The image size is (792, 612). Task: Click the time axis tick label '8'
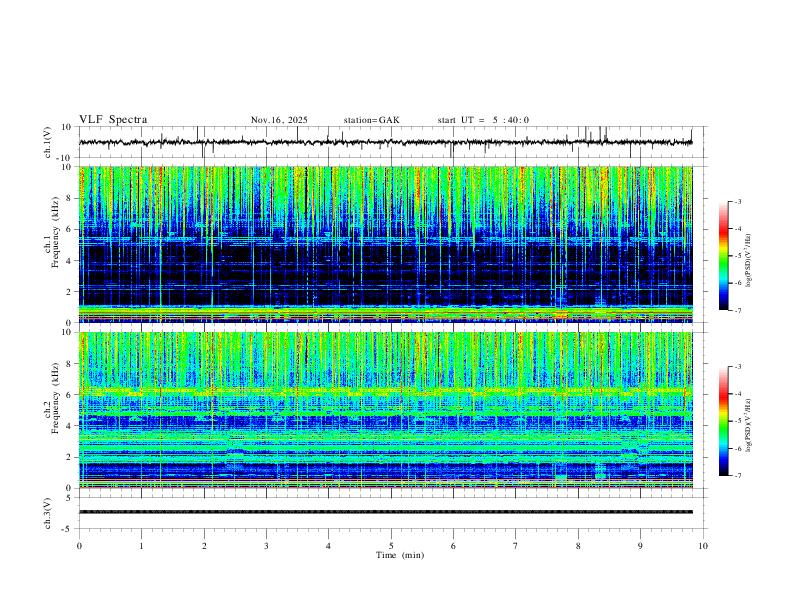578,546
